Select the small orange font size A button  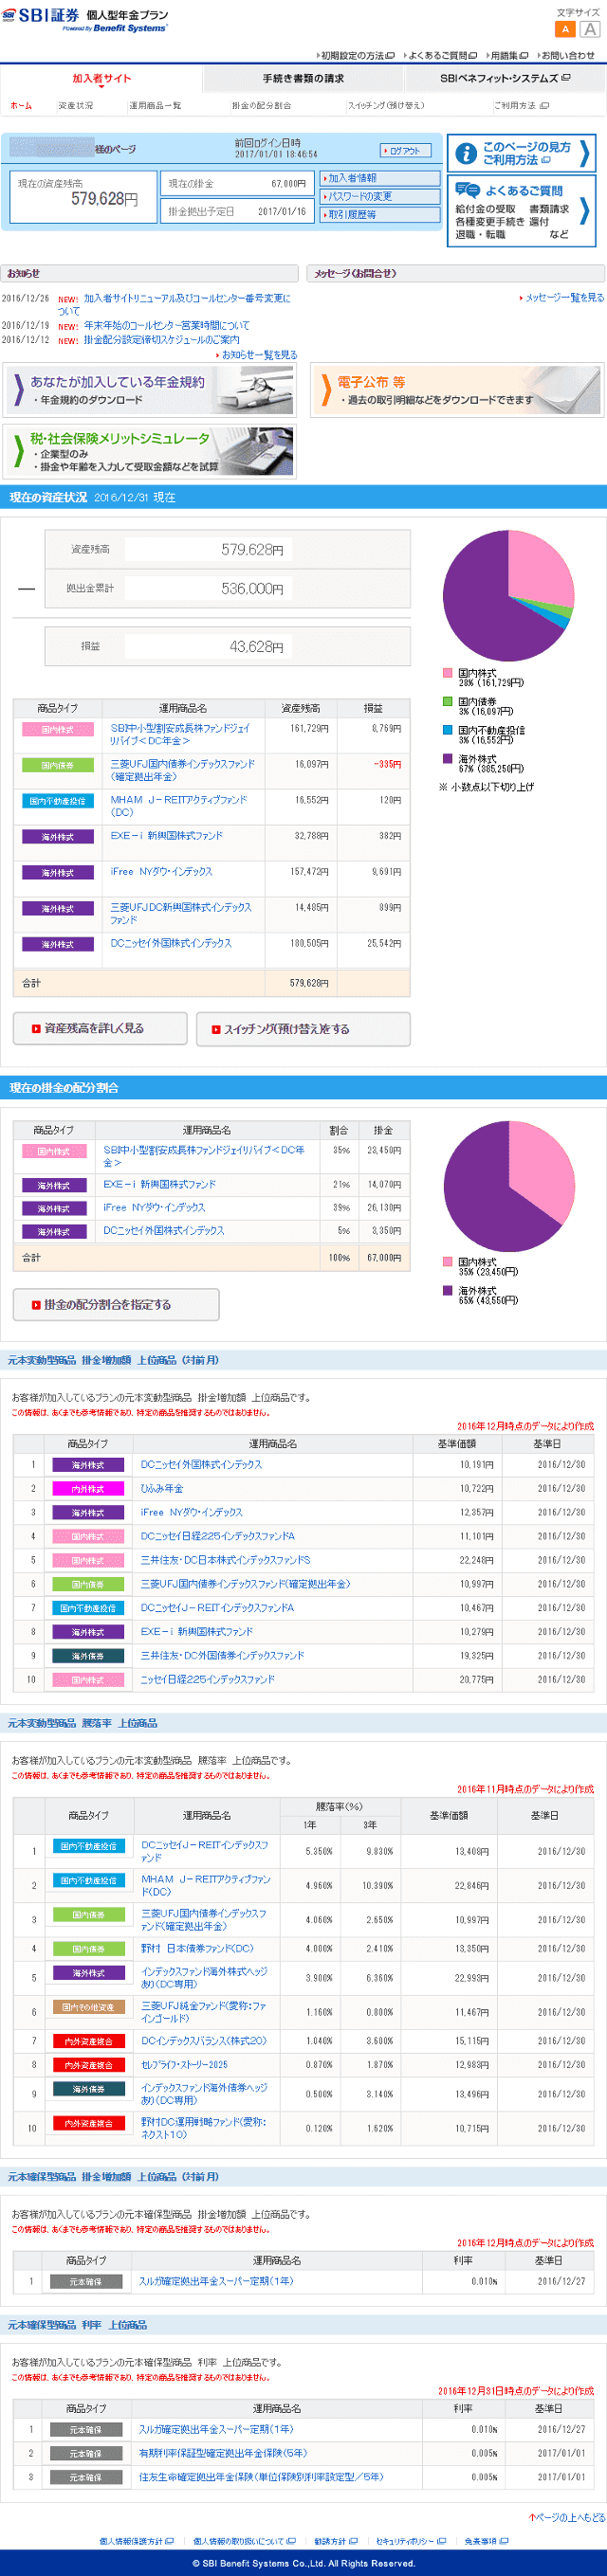565,29
